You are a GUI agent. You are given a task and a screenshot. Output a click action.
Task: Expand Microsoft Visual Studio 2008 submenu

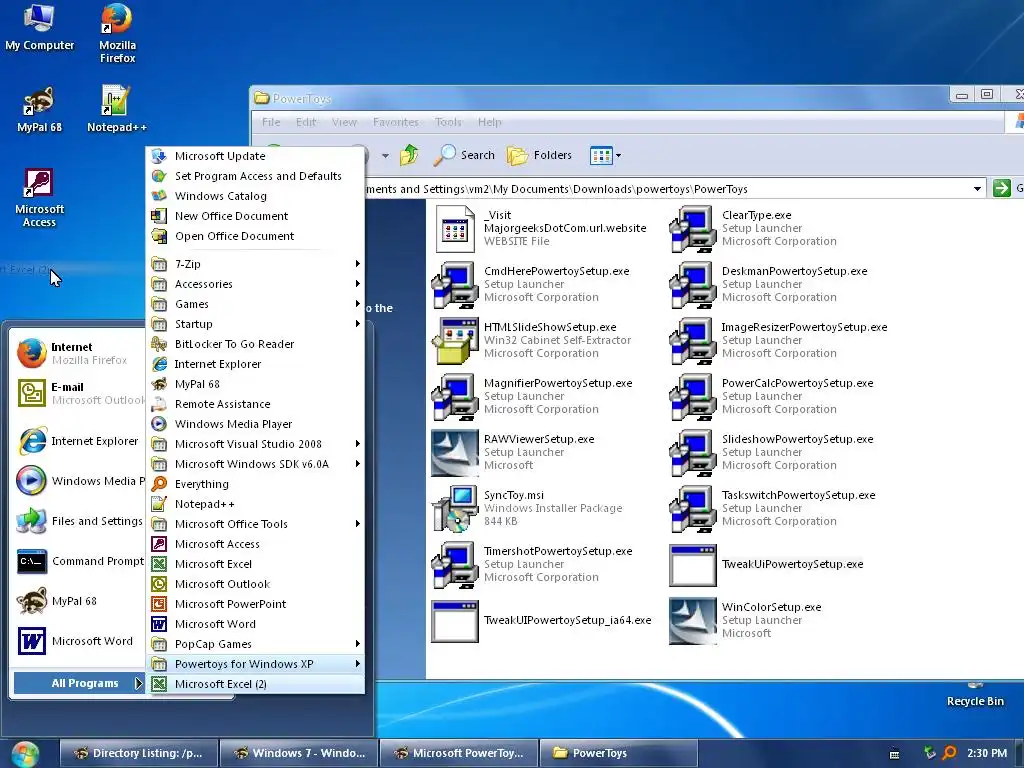pyautogui.click(x=255, y=444)
